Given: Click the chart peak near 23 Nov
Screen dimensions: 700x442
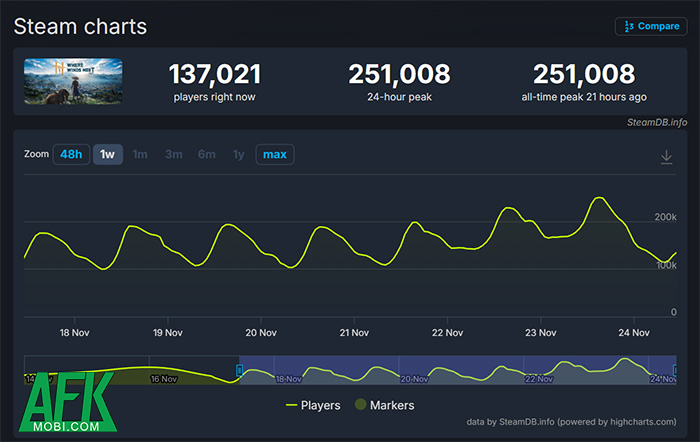Looking at the screenshot, I should [599, 198].
